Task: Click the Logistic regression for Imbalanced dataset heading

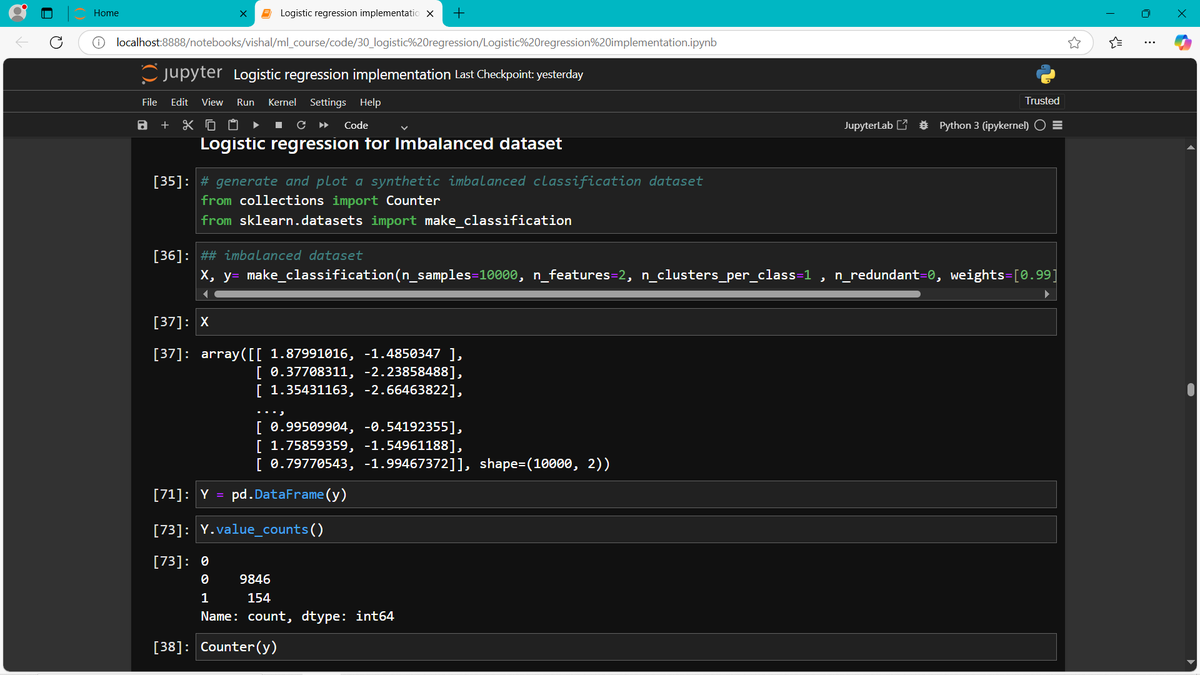Action: (x=381, y=145)
